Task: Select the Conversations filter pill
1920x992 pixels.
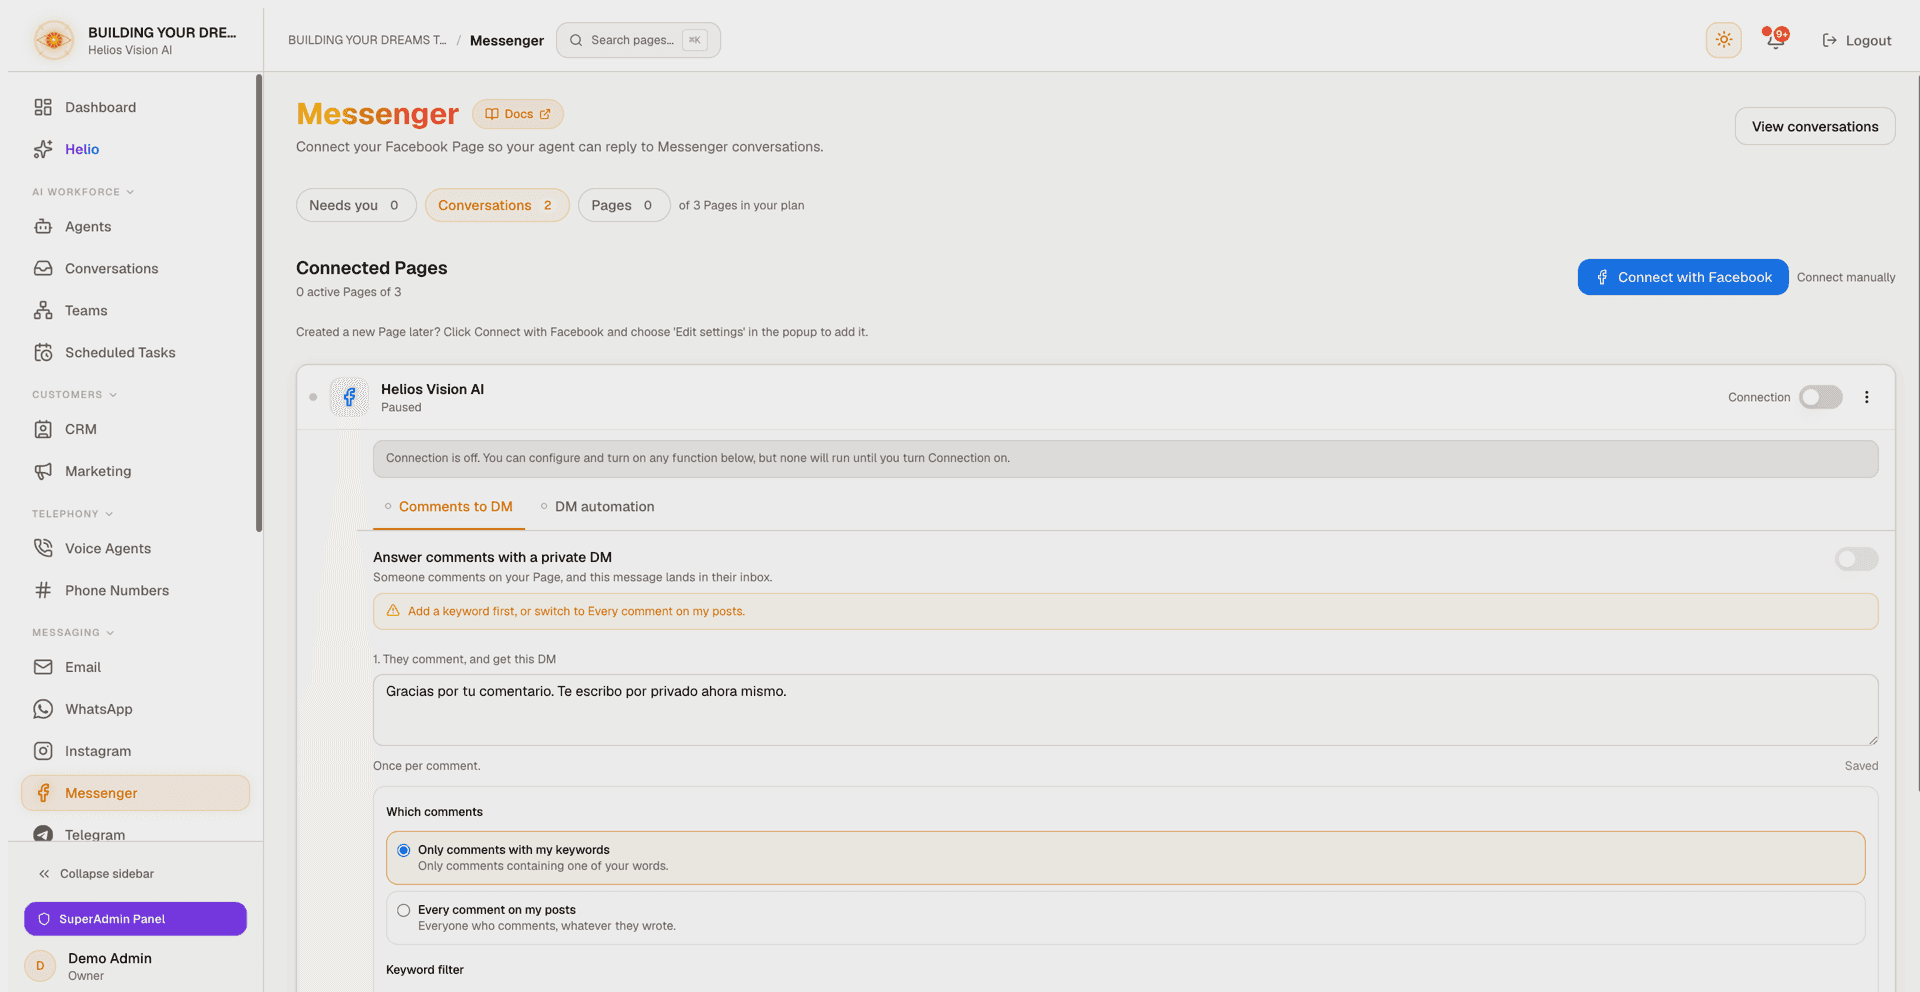Action: (x=497, y=205)
